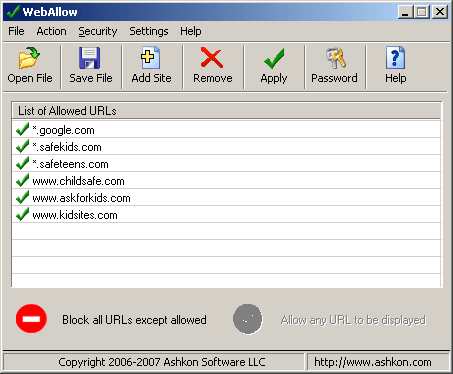This screenshot has height=374, width=453.
Task: Click the List of Allowed URLs column header
Action: coord(226,111)
